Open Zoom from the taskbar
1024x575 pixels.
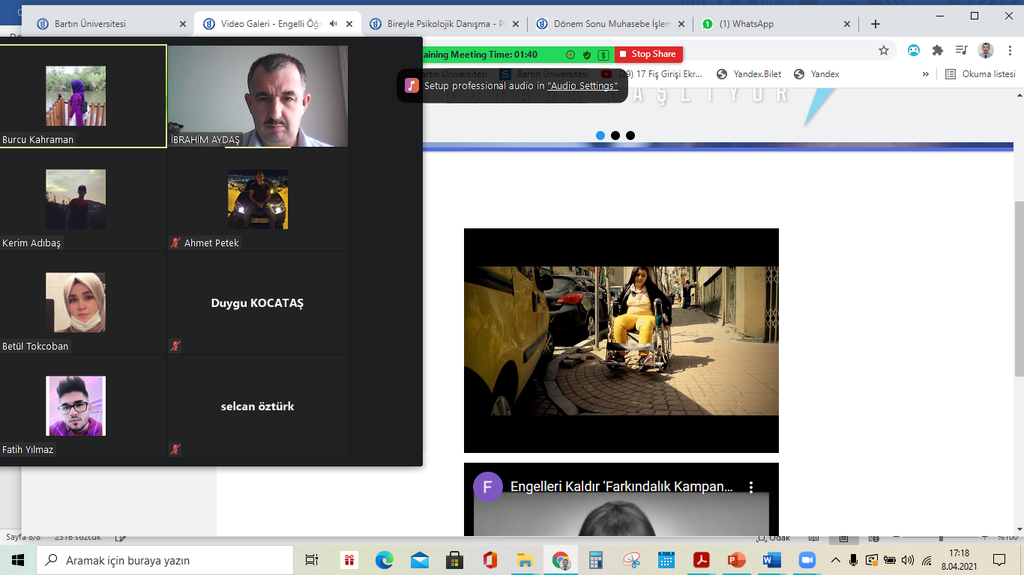pyautogui.click(x=806, y=560)
